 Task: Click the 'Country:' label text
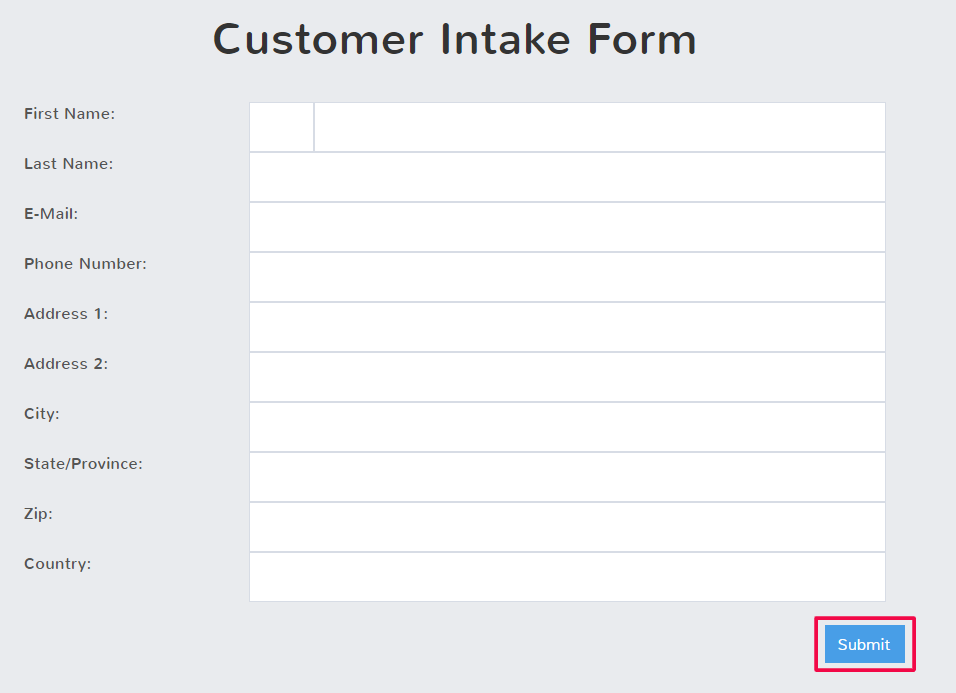[57, 564]
